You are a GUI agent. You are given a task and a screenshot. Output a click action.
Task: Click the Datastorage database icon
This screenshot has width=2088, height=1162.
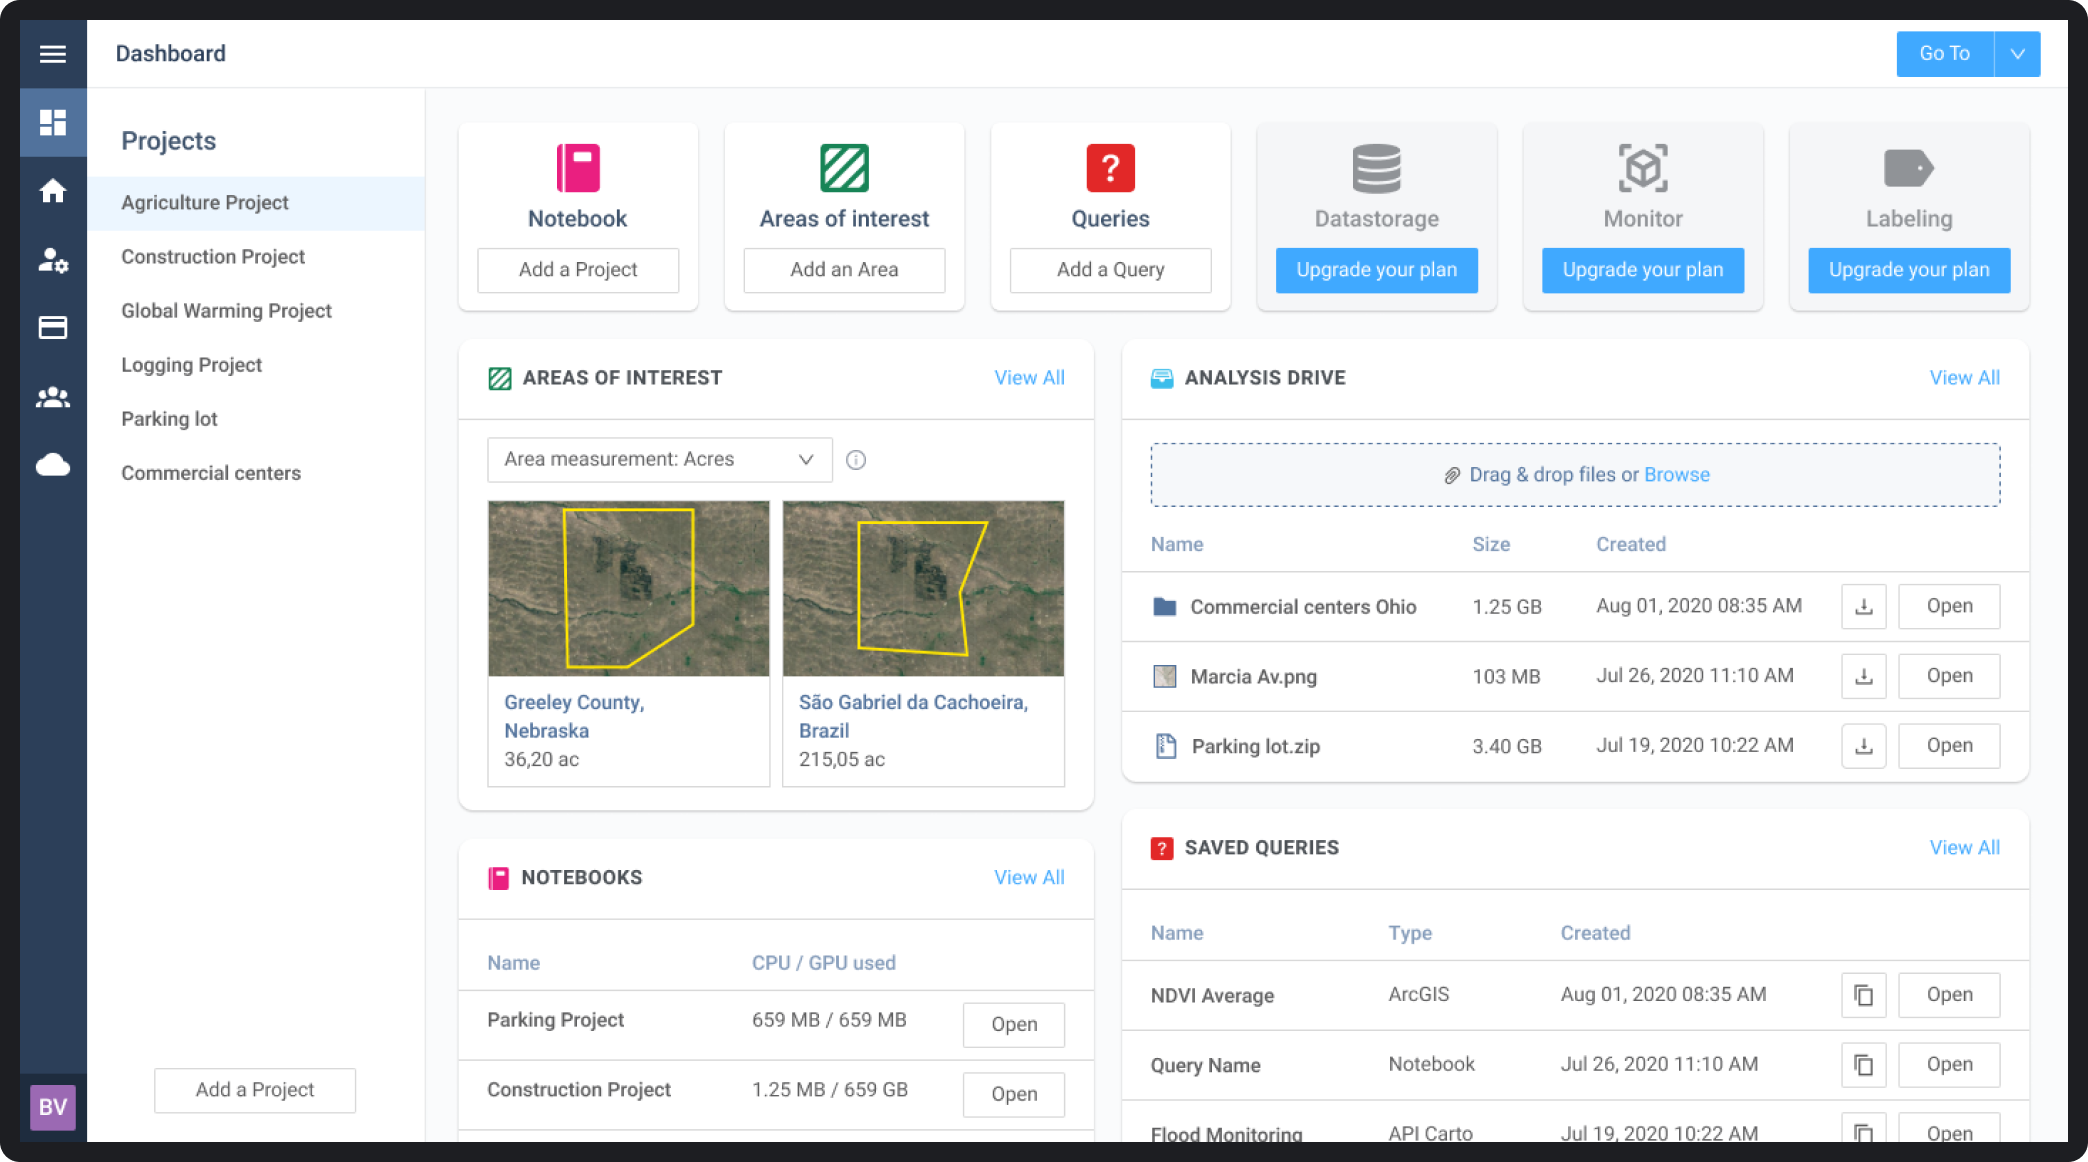(1376, 167)
